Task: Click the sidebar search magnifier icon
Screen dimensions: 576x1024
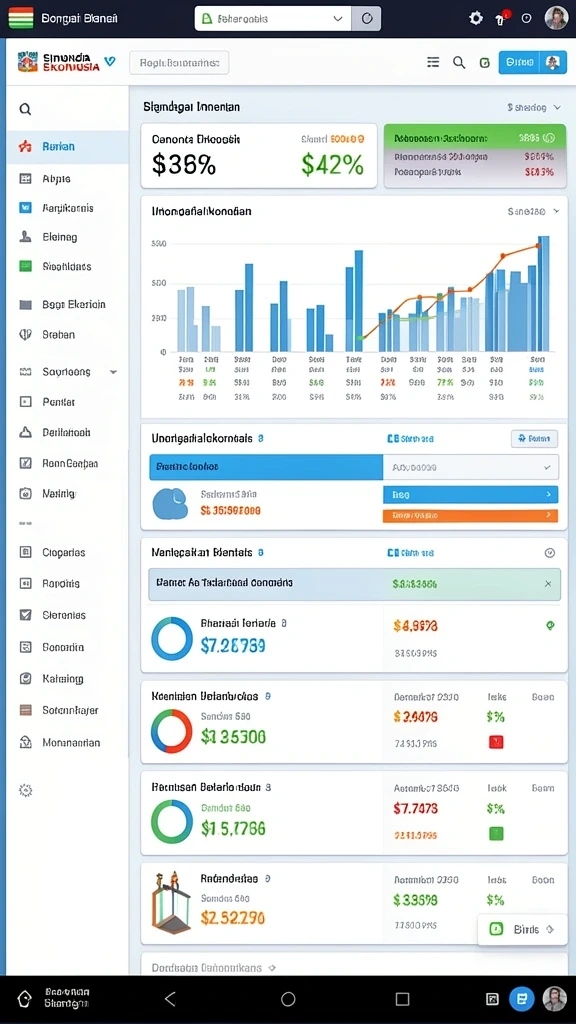Action: [x=25, y=109]
